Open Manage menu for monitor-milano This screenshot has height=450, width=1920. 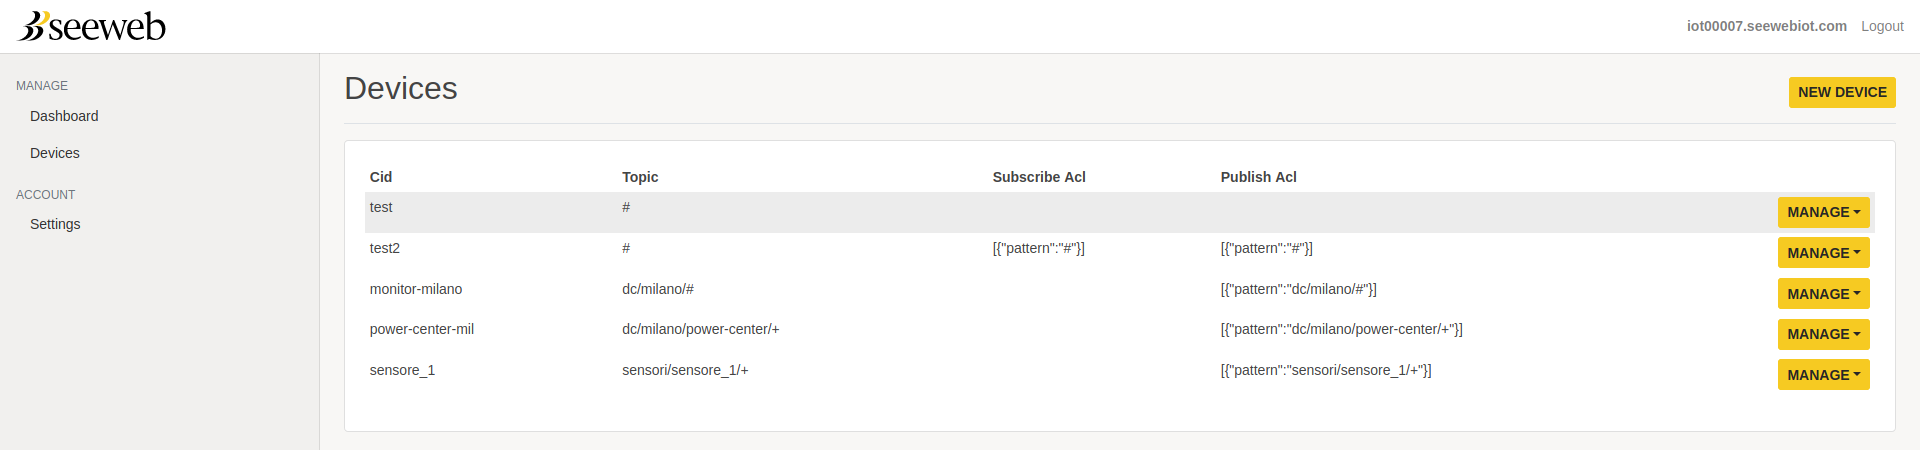pyautogui.click(x=1823, y=294)
